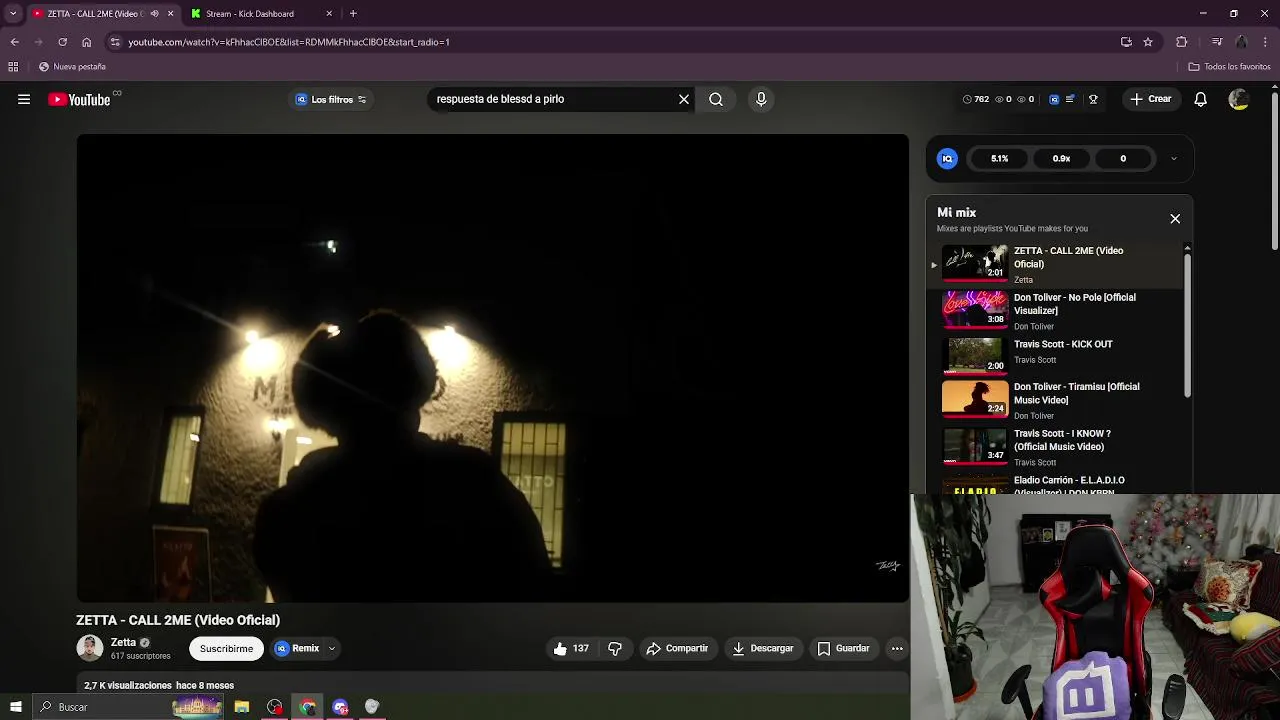Open the vidIQ trophy icon
Image resolution: width=1280 pixels, height=720 pixels.
(x=1093, y=99)
